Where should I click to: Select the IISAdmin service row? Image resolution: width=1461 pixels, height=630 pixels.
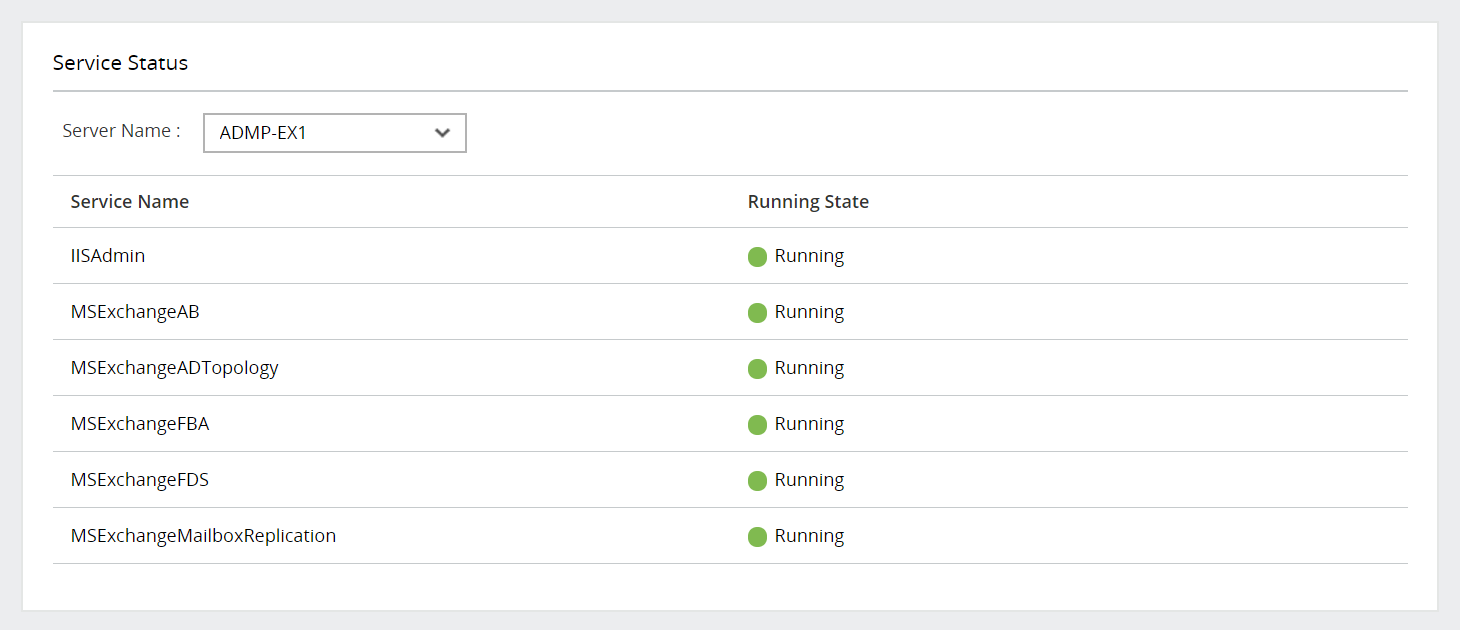pos(108,256)
